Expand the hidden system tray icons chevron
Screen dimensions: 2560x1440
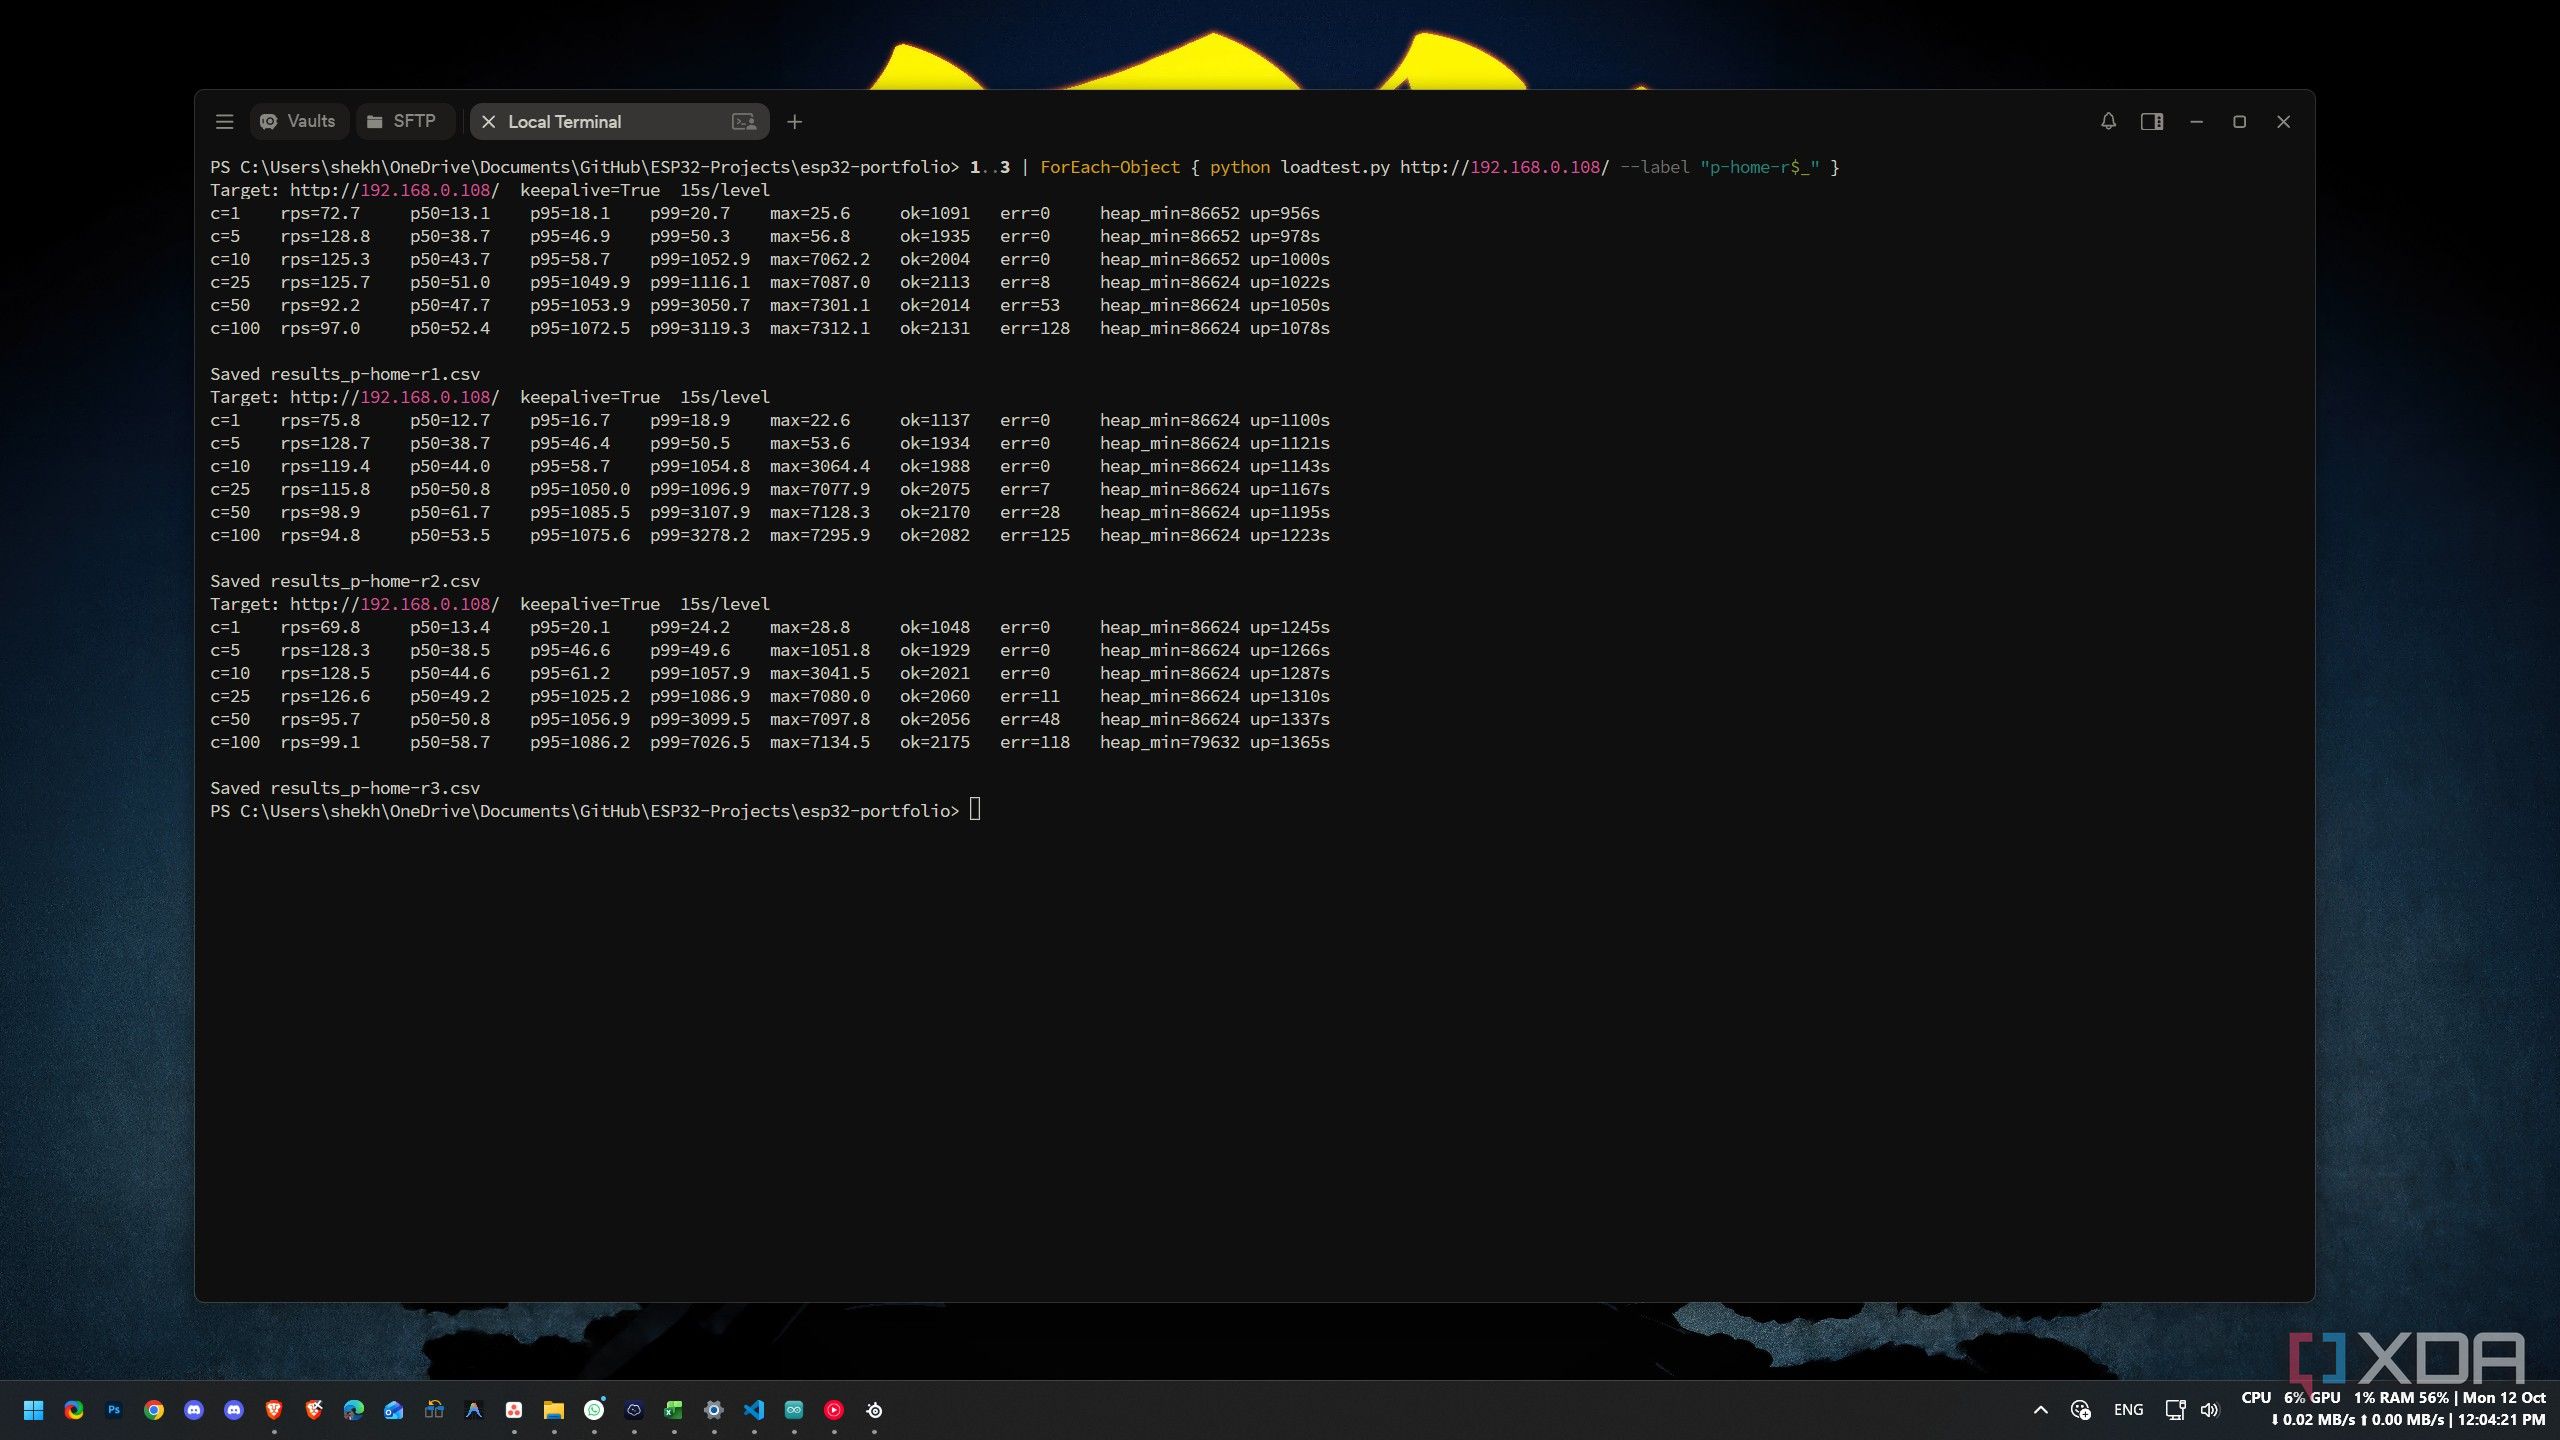click(x=2041, y=1410)
